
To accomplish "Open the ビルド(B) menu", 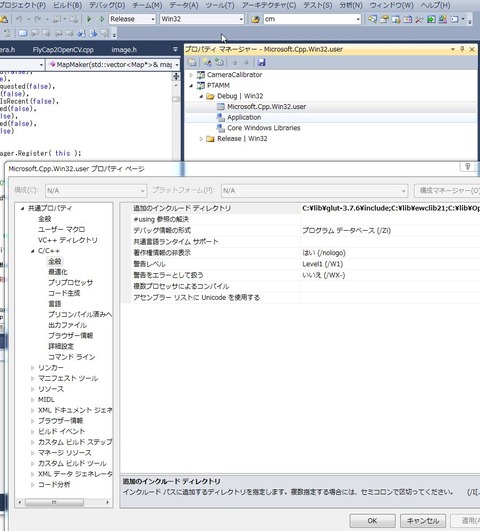I will [68, 5].
